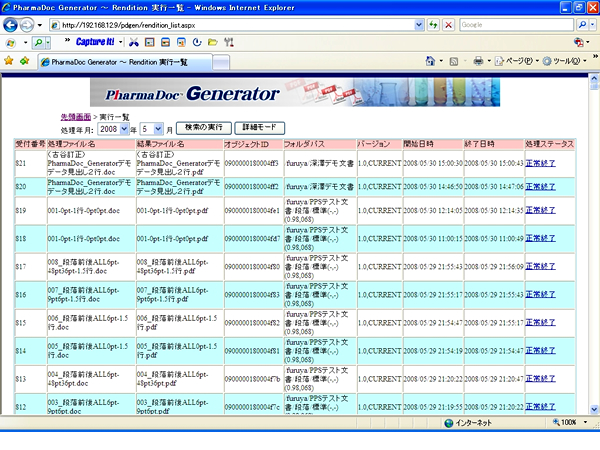600x450 pixels.
Task: Stop page loading with the red X icon
Action: (x=448, y=25)
